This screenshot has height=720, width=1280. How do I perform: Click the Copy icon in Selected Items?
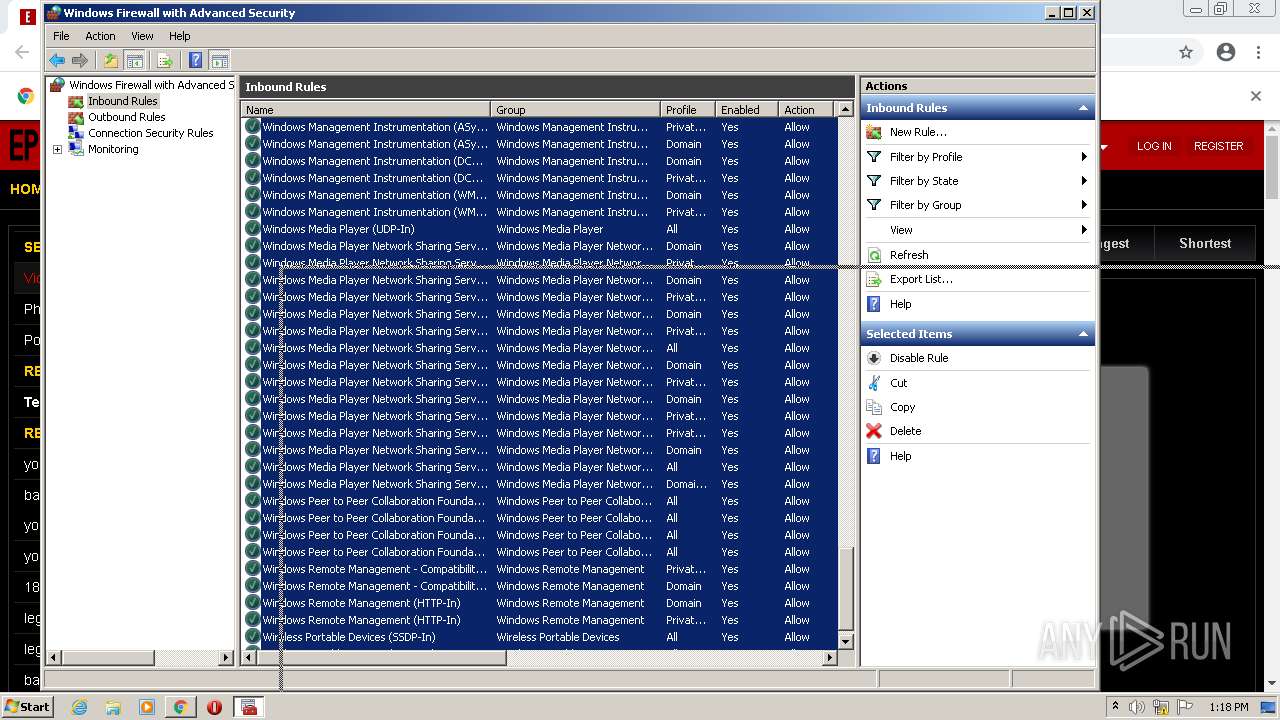coord(874,407)
